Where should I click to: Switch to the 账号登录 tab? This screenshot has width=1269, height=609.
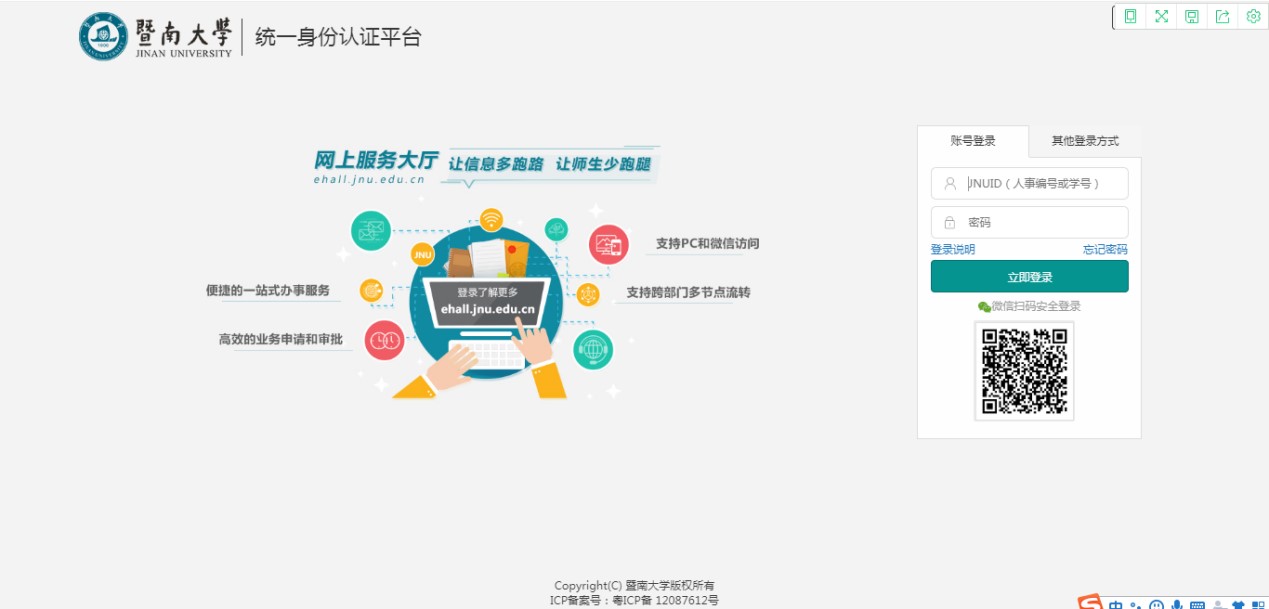[972, 141]
